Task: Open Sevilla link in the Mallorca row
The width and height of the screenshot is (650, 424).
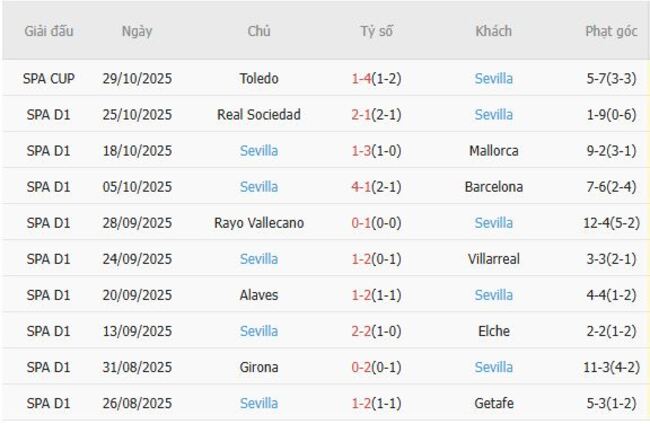Action: pos(259,151)
